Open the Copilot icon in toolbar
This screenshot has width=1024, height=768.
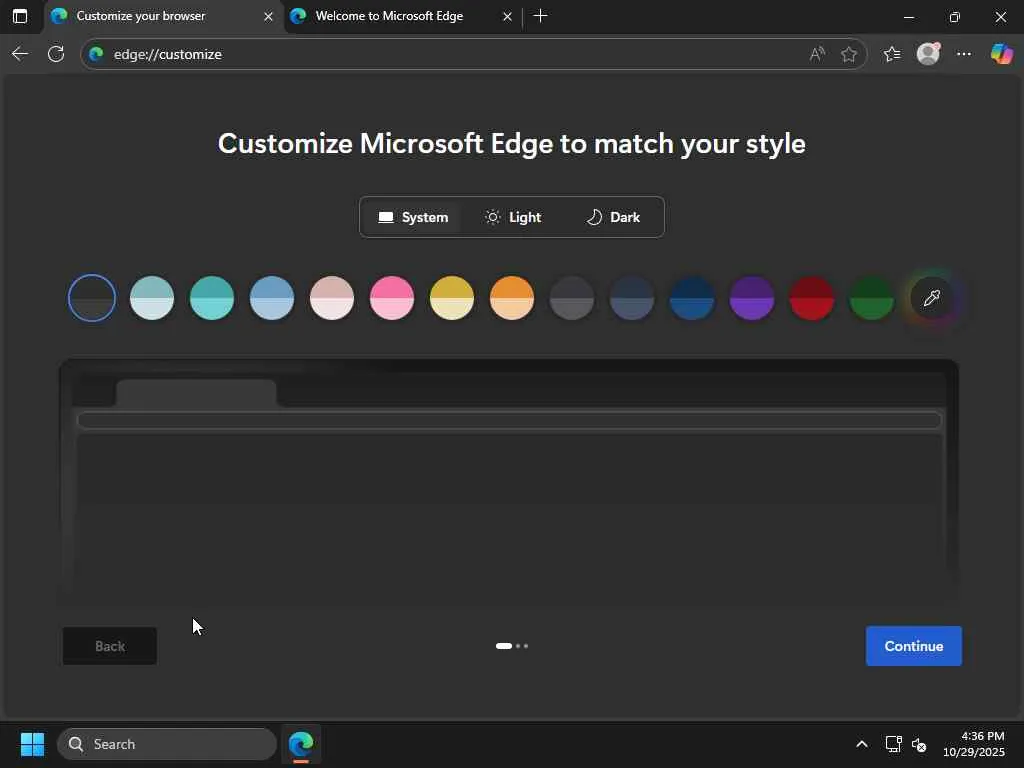[1001, 54]
